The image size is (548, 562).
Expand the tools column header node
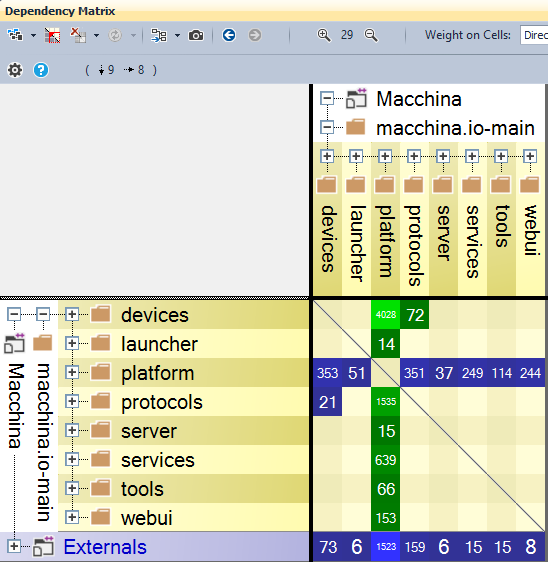coord(501,156)
